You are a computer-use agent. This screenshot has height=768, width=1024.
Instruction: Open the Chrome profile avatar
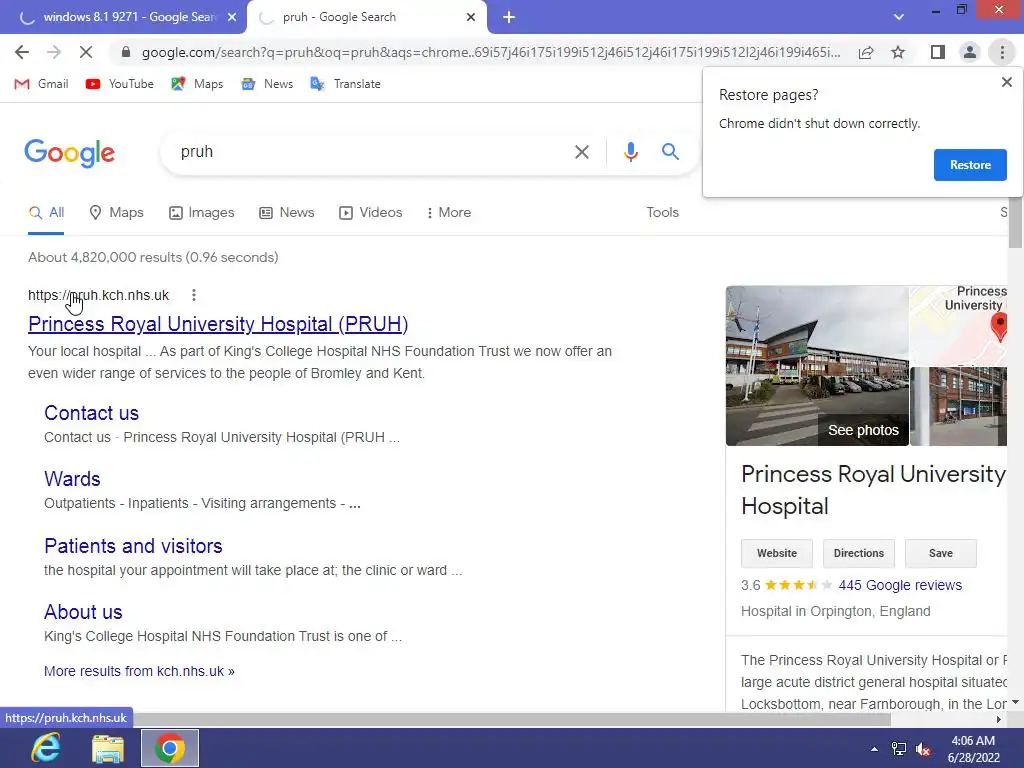970,52
